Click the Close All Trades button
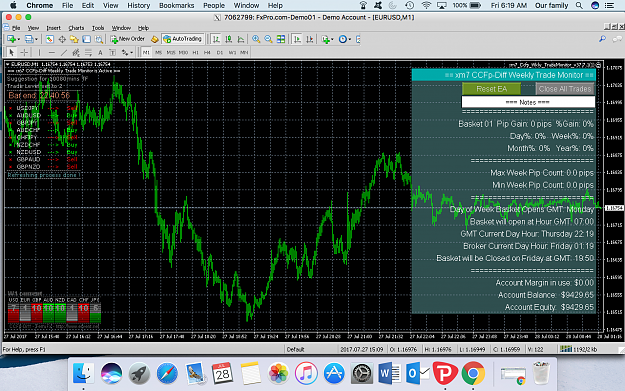This screenshot has width=625, height=391. click(x=565, y=89)
